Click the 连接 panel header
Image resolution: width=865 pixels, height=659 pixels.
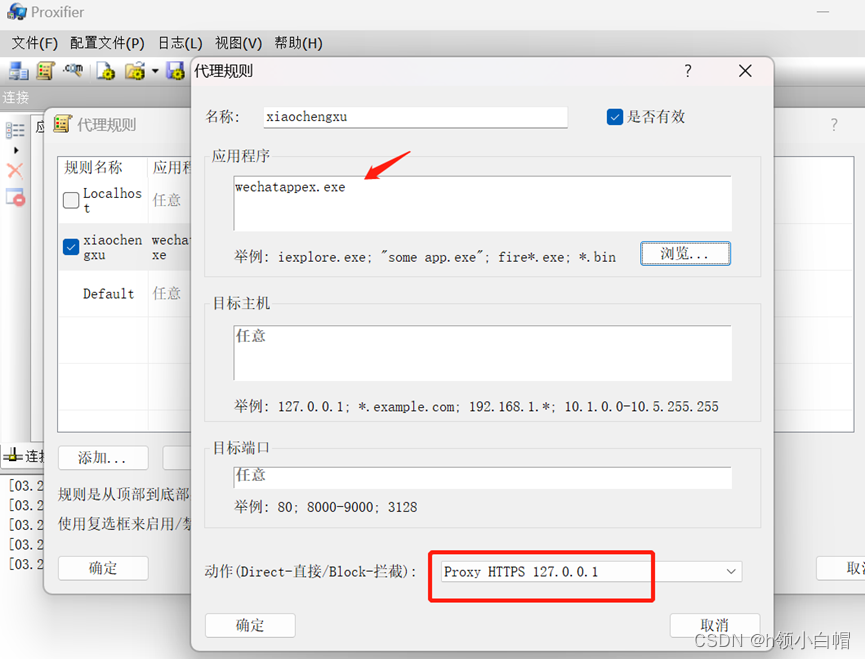15,98
